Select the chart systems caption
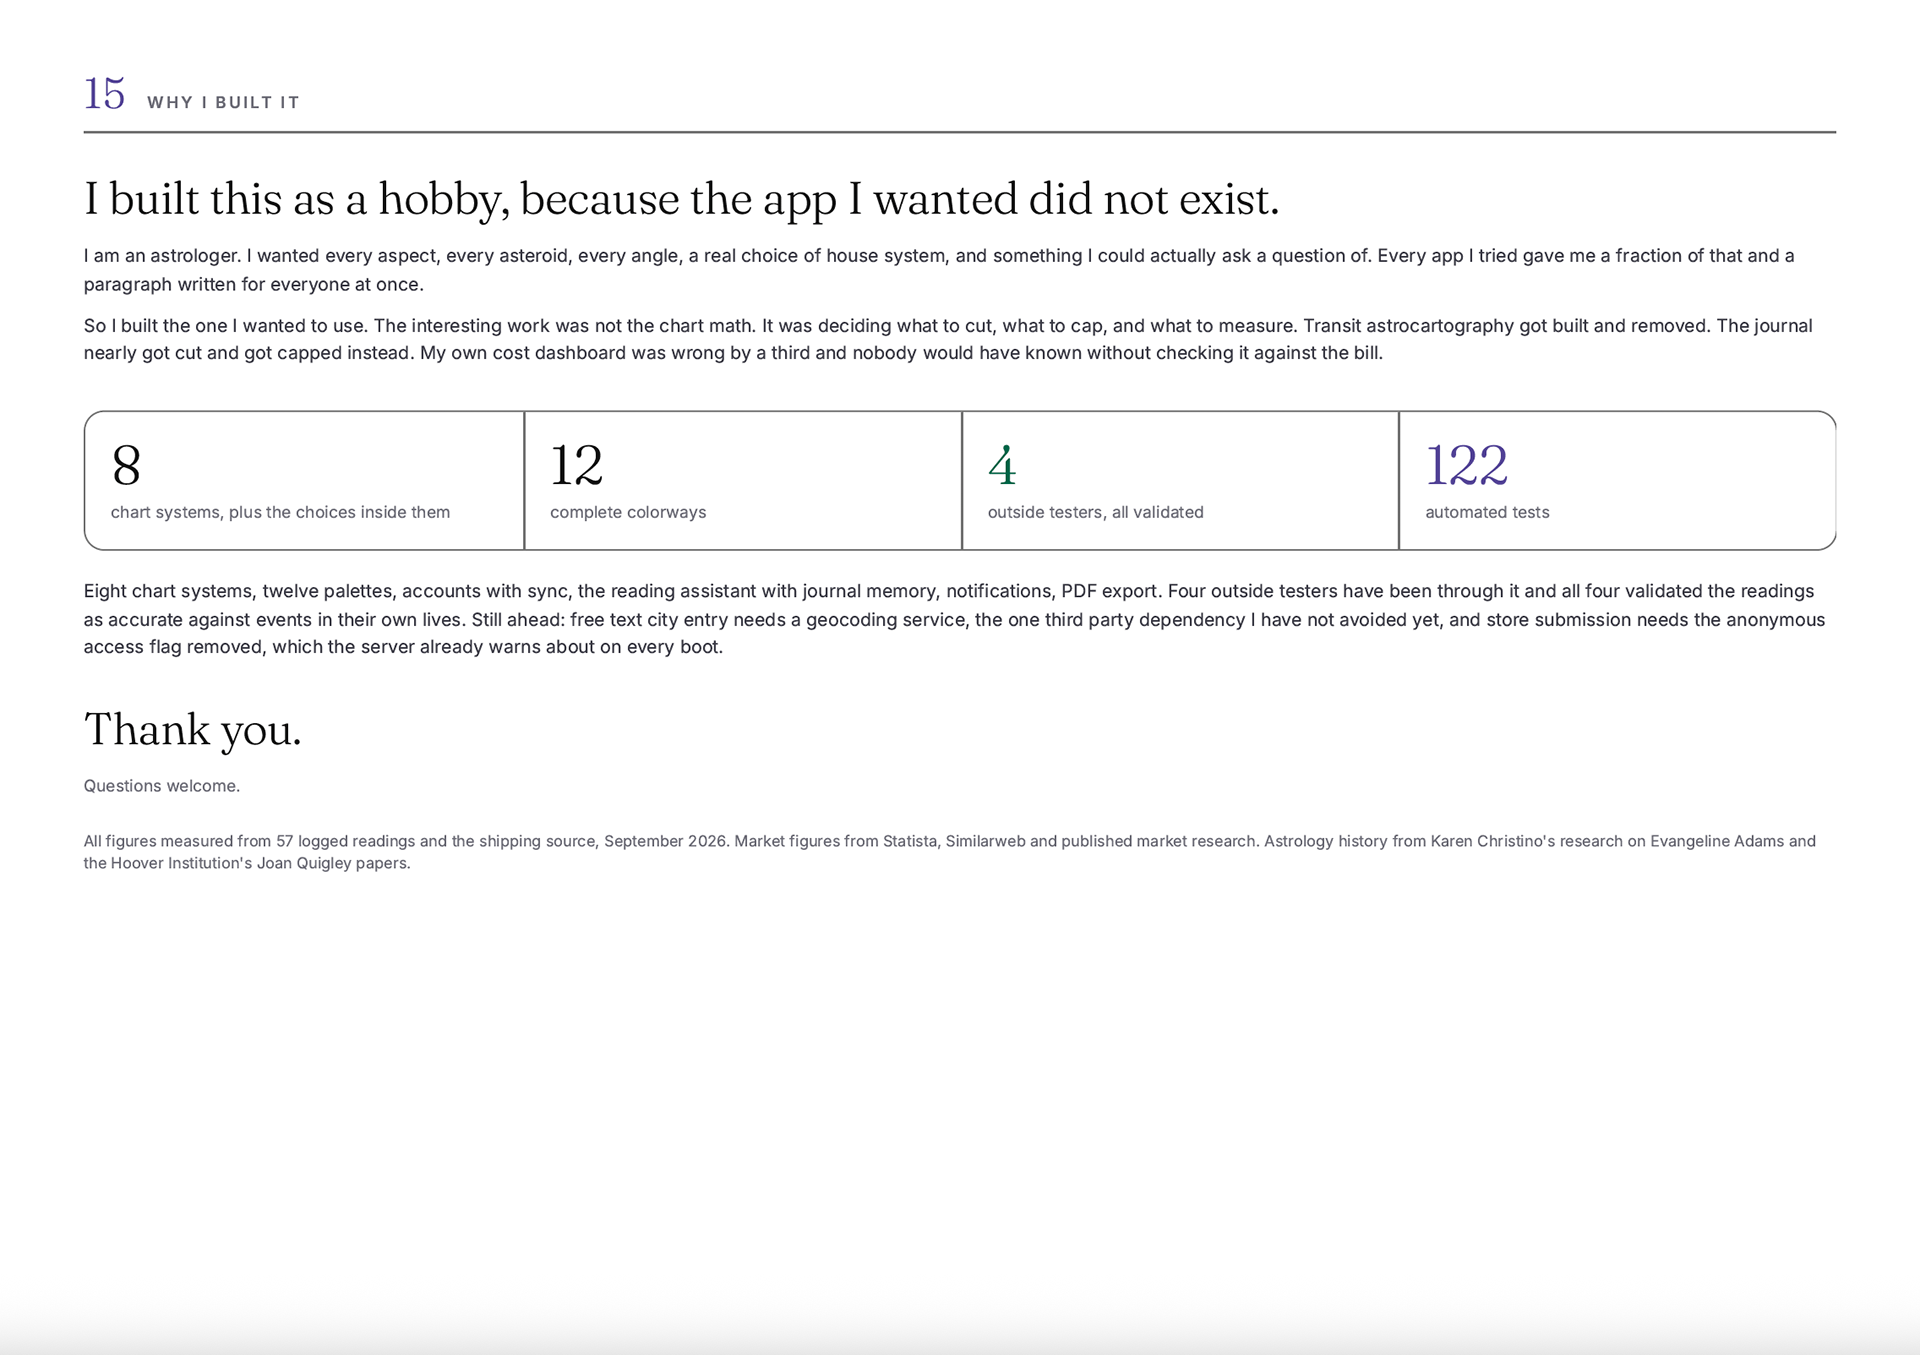 tap(280, 512)
